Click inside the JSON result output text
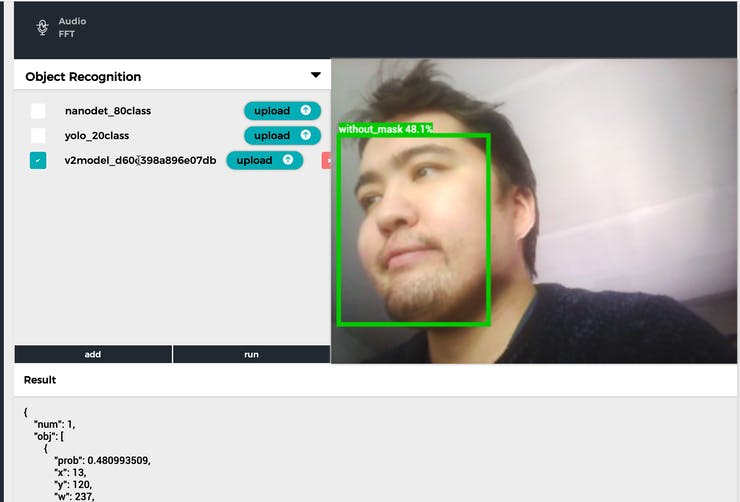Image resolution: width=740 pixels, height=502 pixels. click(100, 460)
